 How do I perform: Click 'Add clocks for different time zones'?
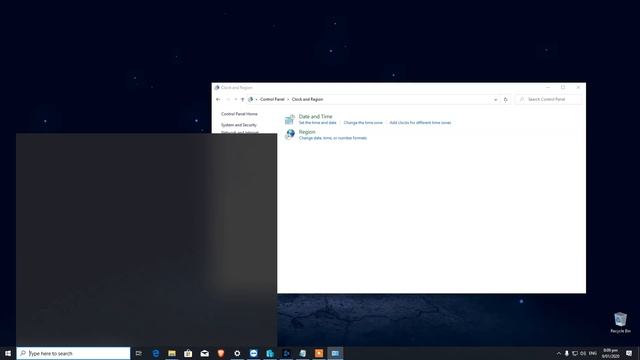420,122
